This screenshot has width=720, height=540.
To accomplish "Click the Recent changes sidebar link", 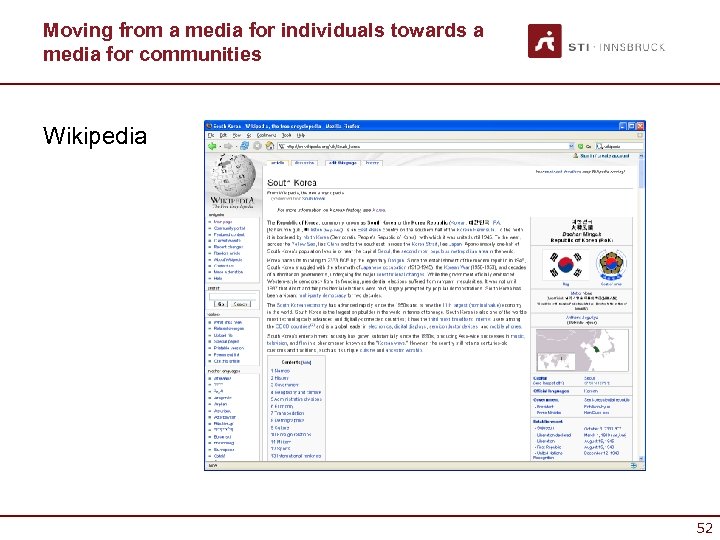I will coord(228,247).
